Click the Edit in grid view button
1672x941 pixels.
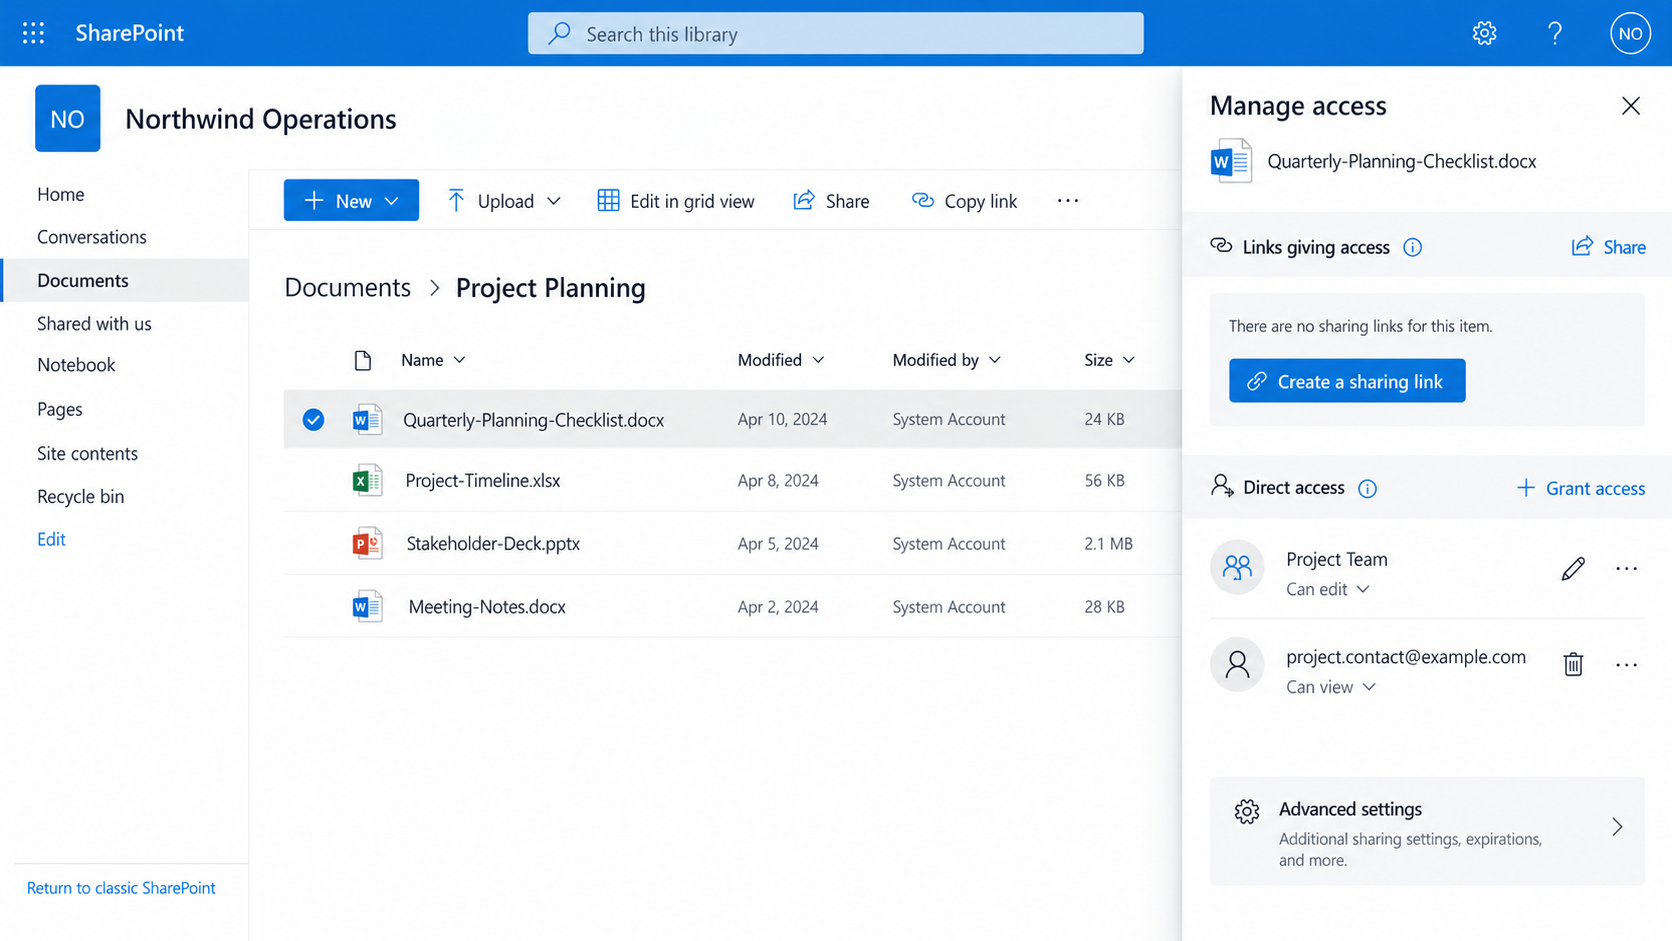tap(676, 201)
